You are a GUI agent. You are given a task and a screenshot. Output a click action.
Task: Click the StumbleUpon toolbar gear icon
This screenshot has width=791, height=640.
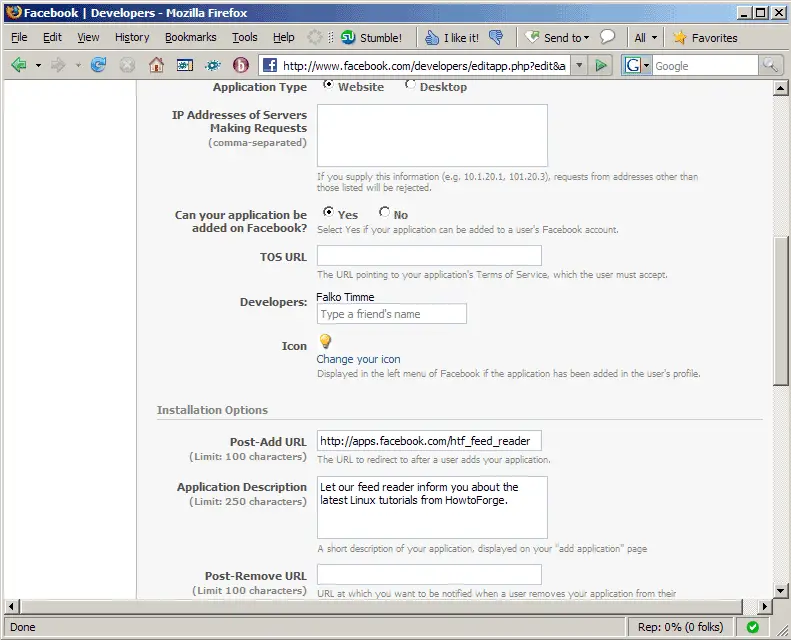314,37
